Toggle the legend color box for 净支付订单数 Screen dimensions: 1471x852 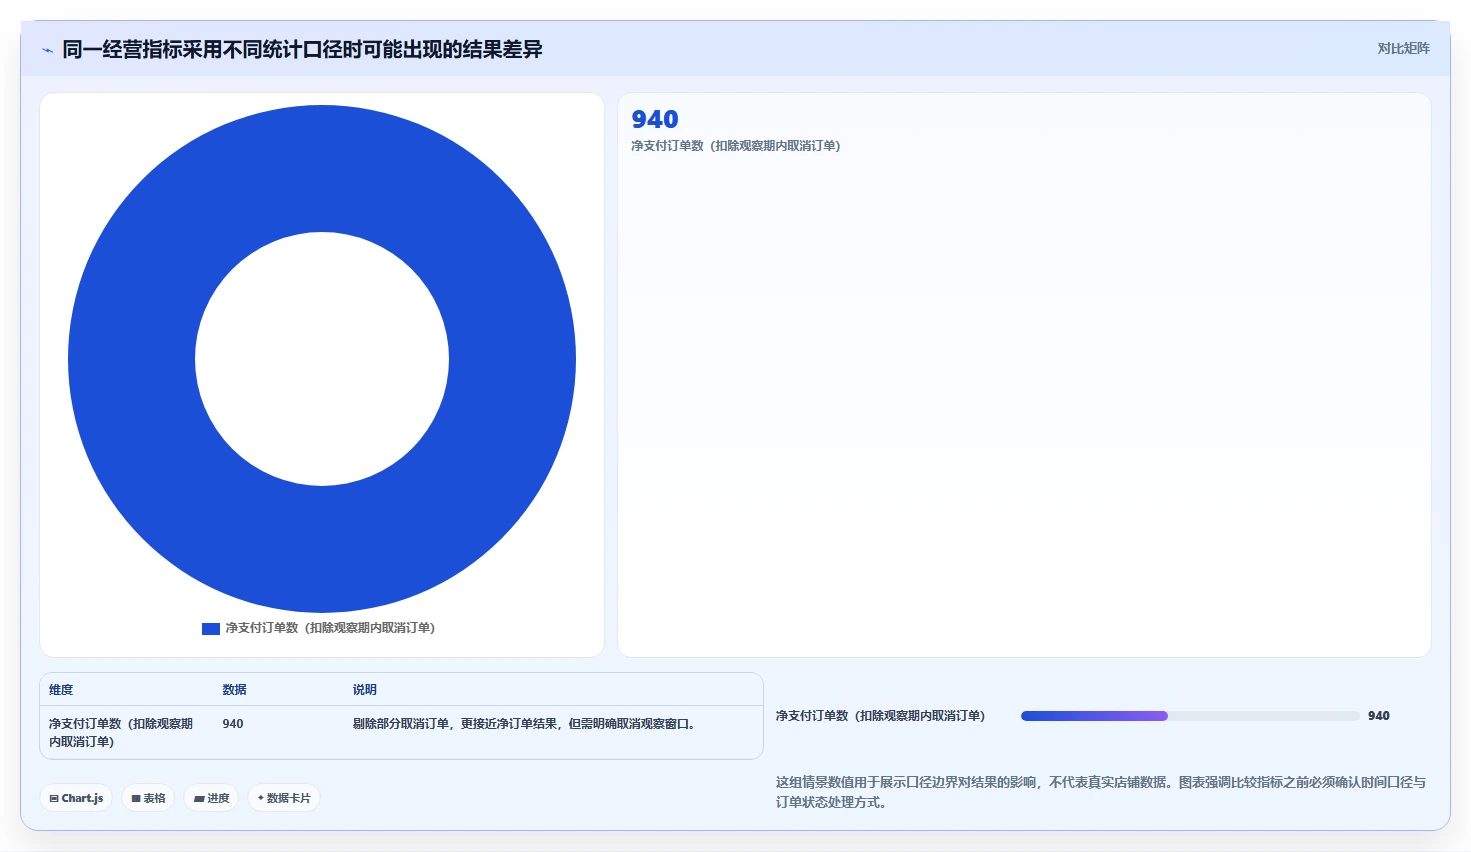pyautogui.click(x=211, y=629)
